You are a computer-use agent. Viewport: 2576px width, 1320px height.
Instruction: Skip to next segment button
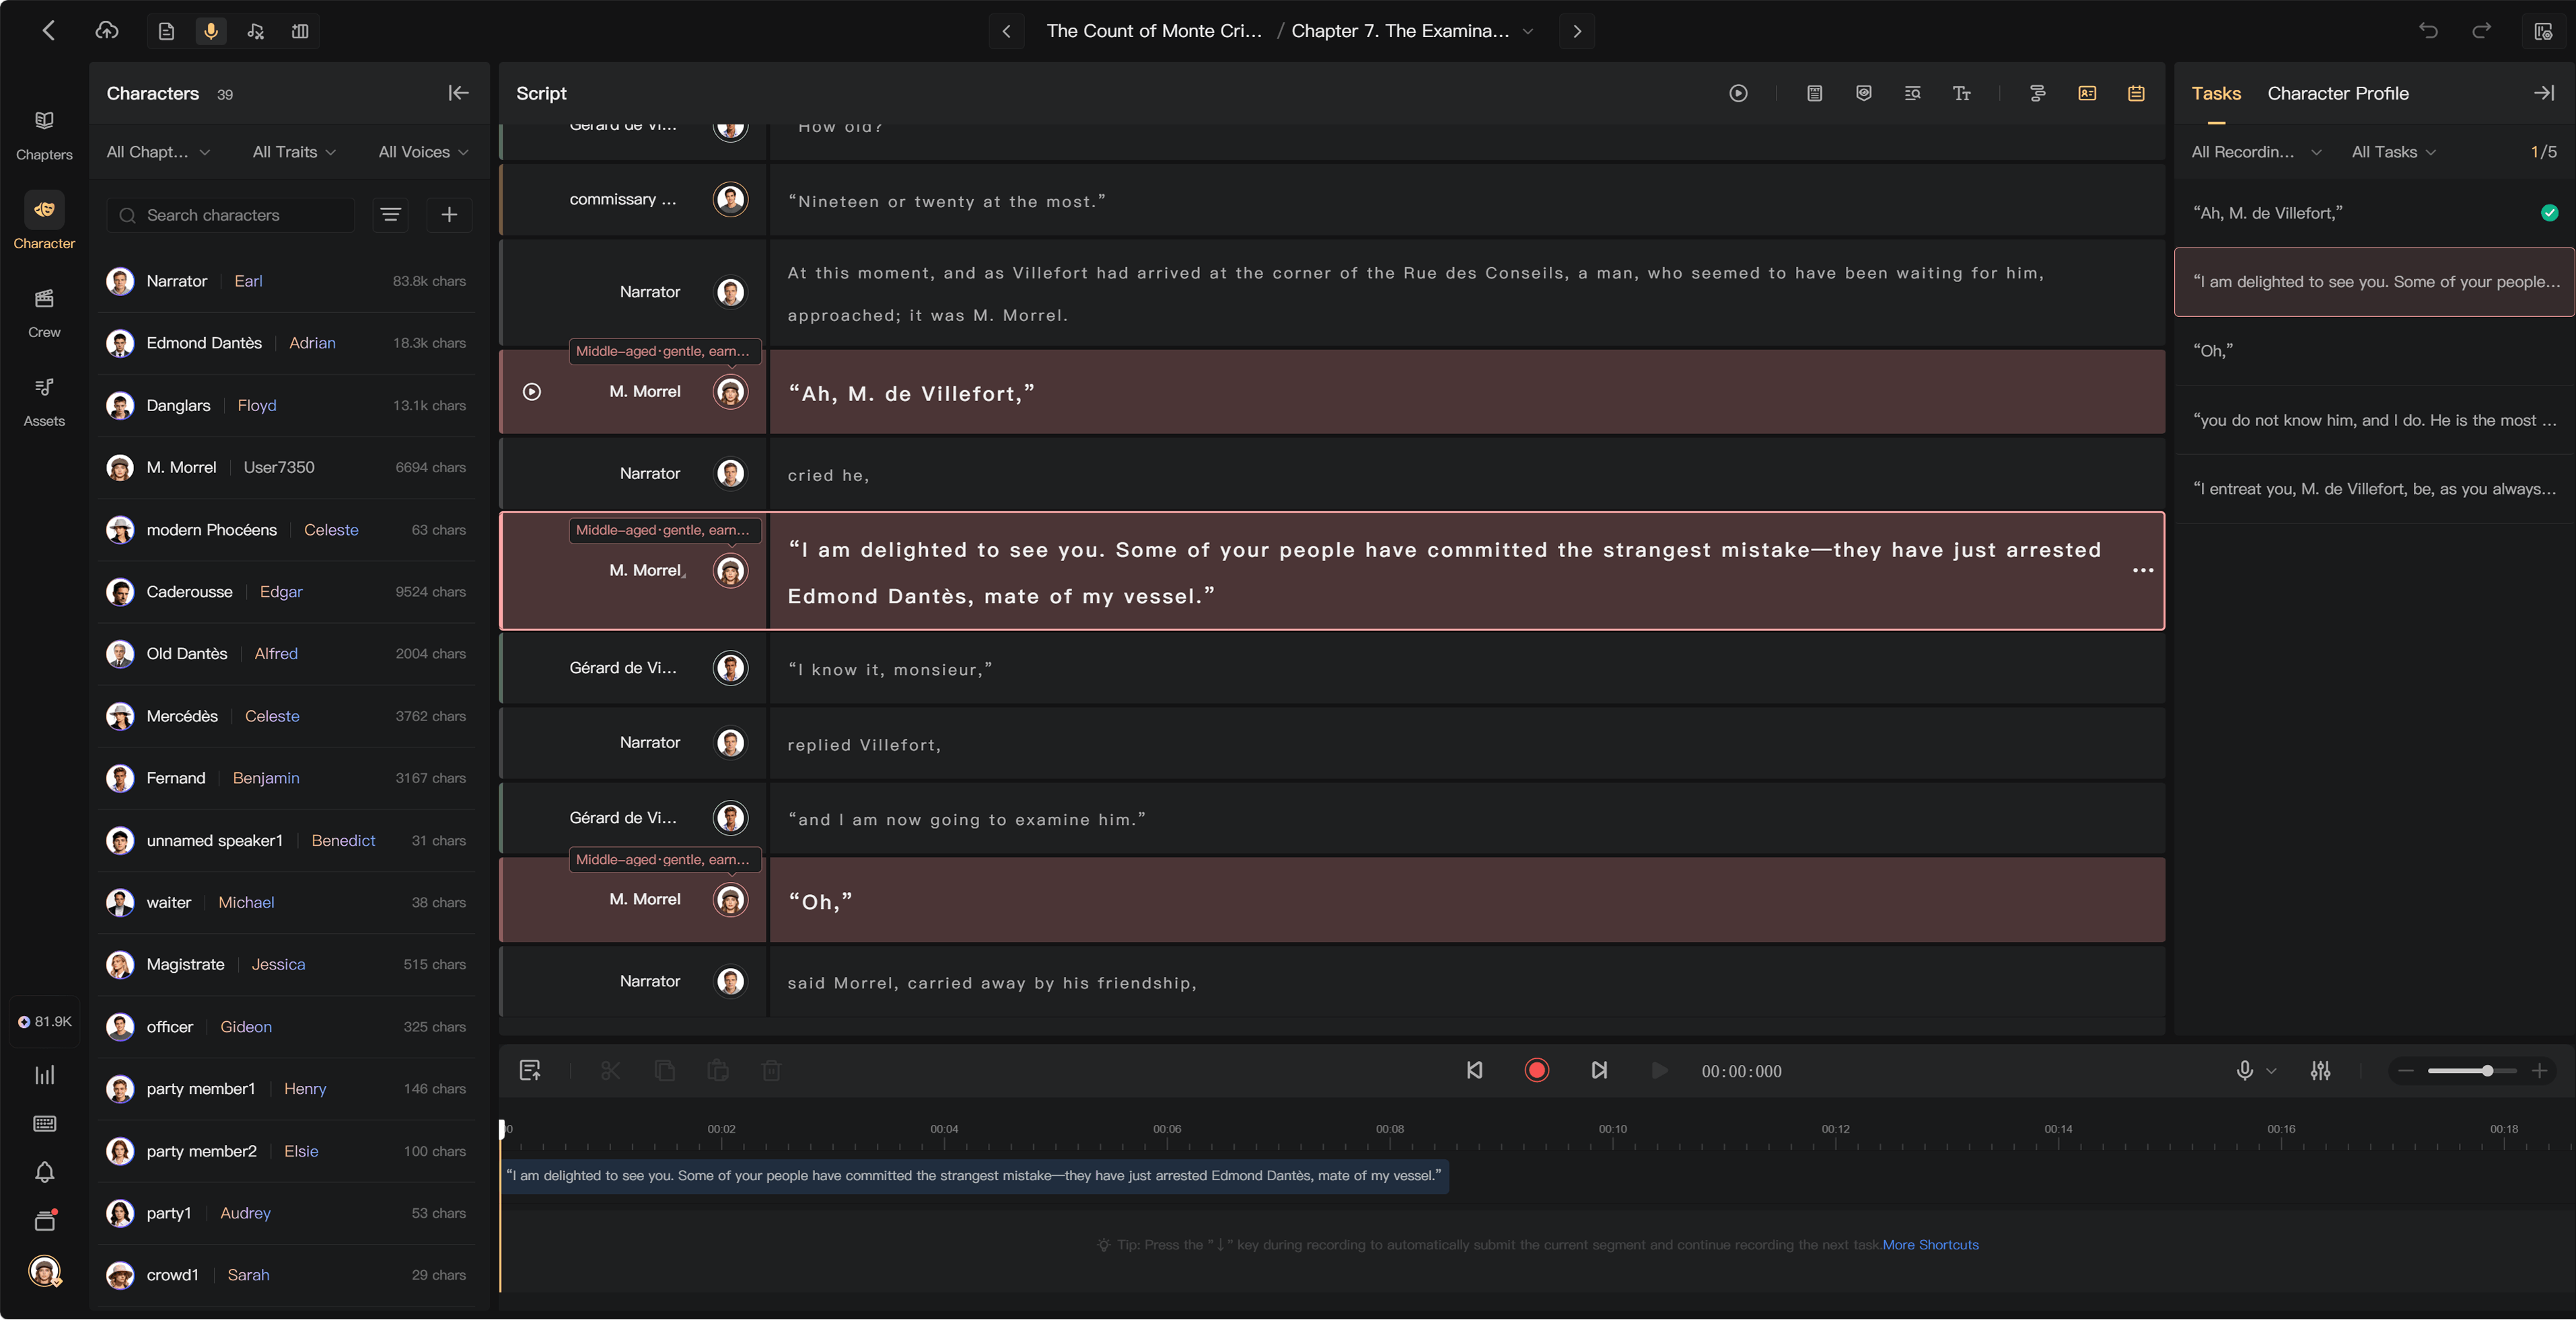click(x=1599, y=1071)
